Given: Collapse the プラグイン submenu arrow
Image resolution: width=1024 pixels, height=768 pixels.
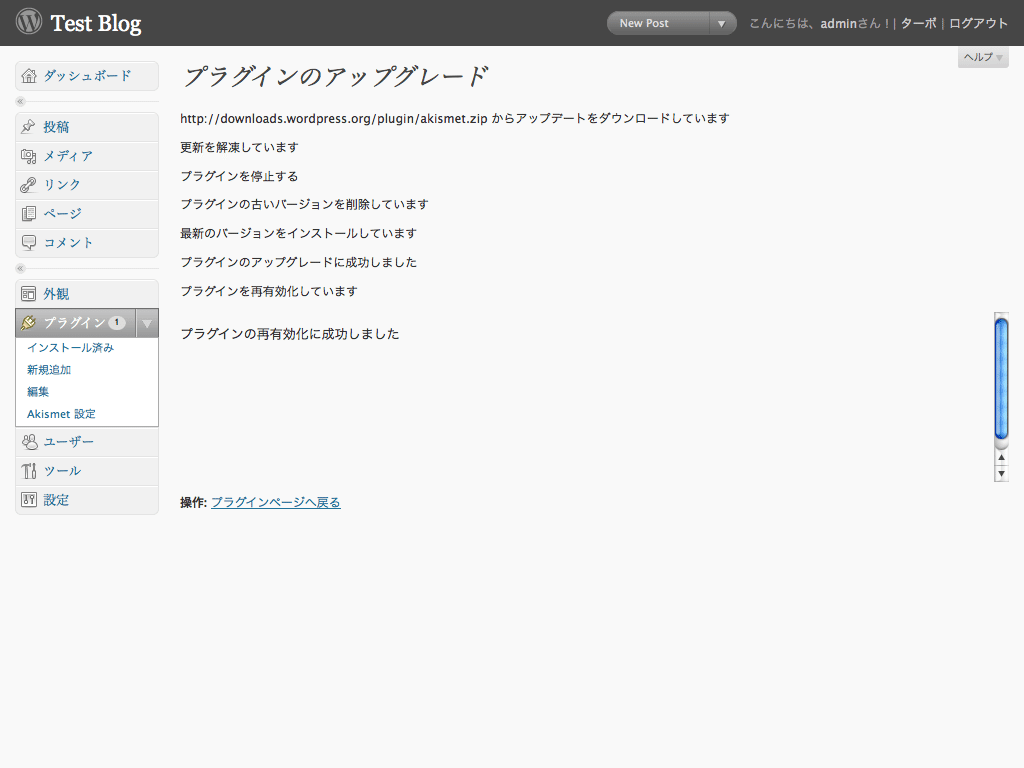Looking at the screenshot, I should 147,323.
